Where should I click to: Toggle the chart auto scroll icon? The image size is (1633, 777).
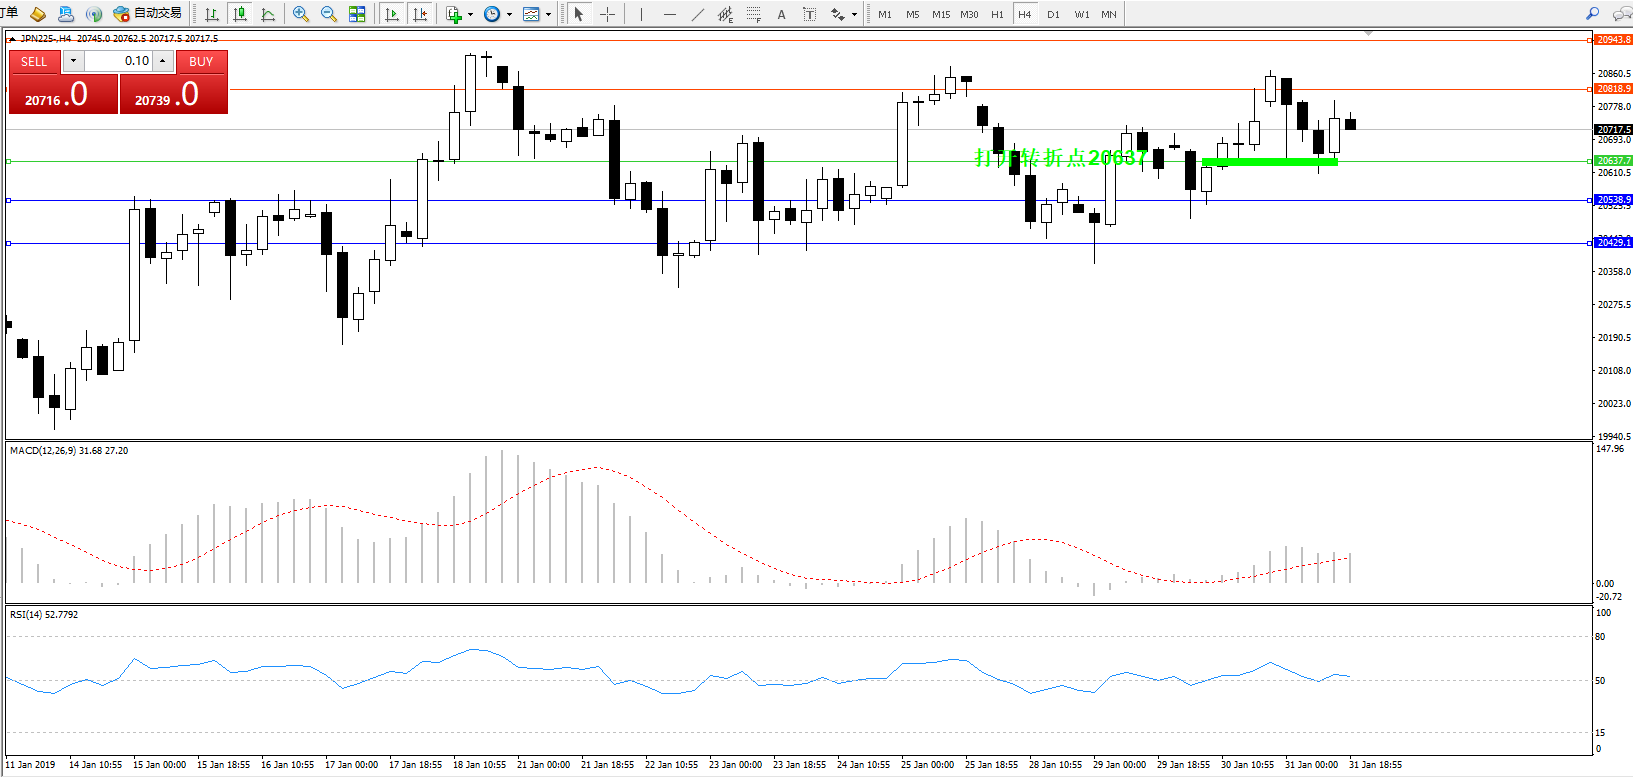(x=392, y=14)
